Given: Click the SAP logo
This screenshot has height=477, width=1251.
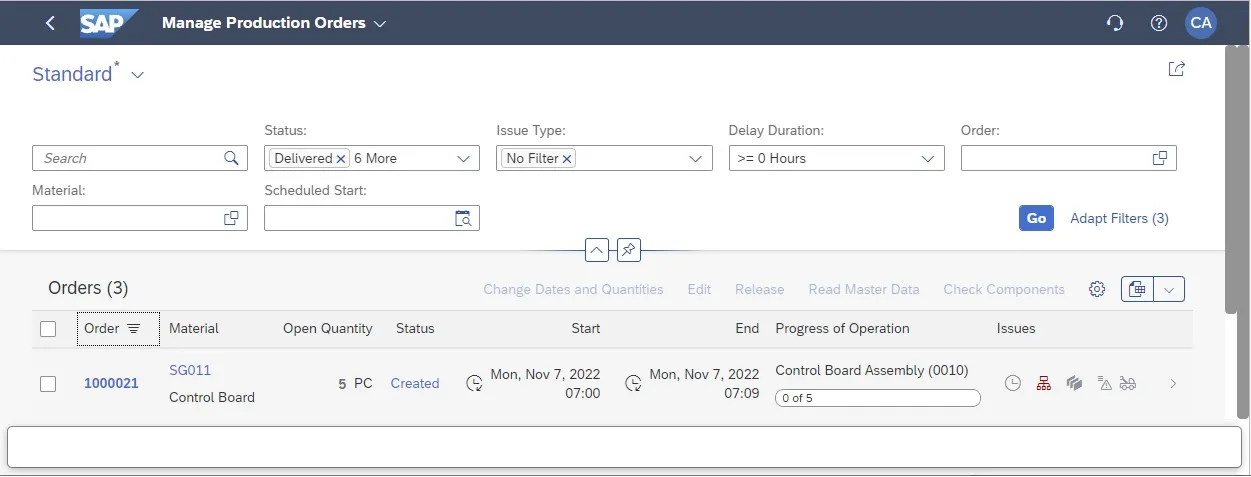Looking at the screenshot, I should (x=108, y=22).
